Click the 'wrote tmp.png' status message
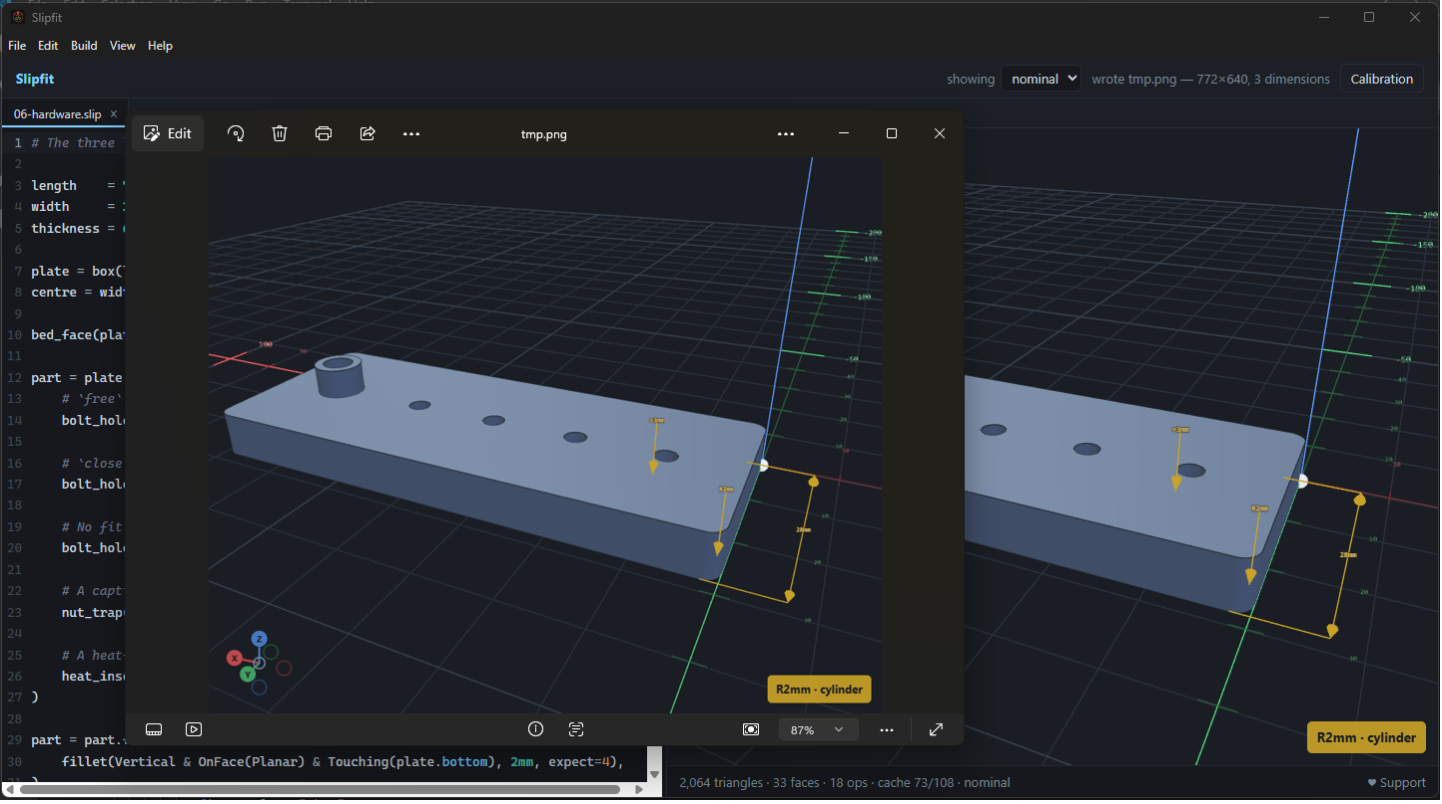The height and width of the screenshot is (804, 1442). pos(1210,79)
